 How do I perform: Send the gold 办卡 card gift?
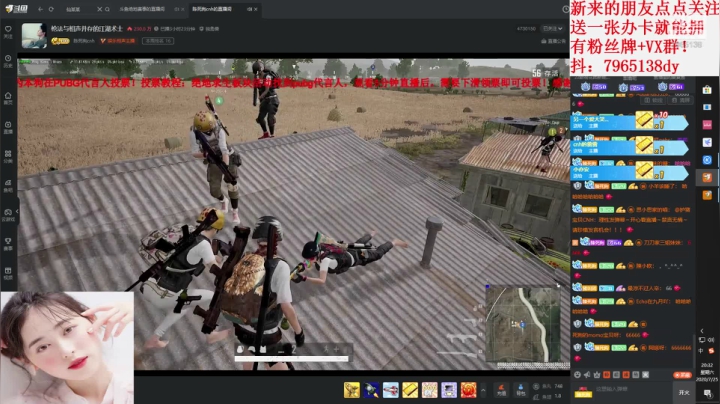(410, 390)
